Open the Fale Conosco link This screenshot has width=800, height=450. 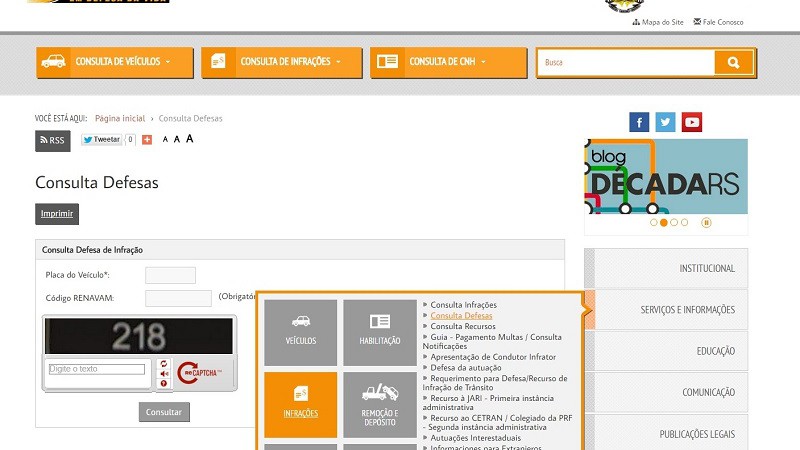718,22
